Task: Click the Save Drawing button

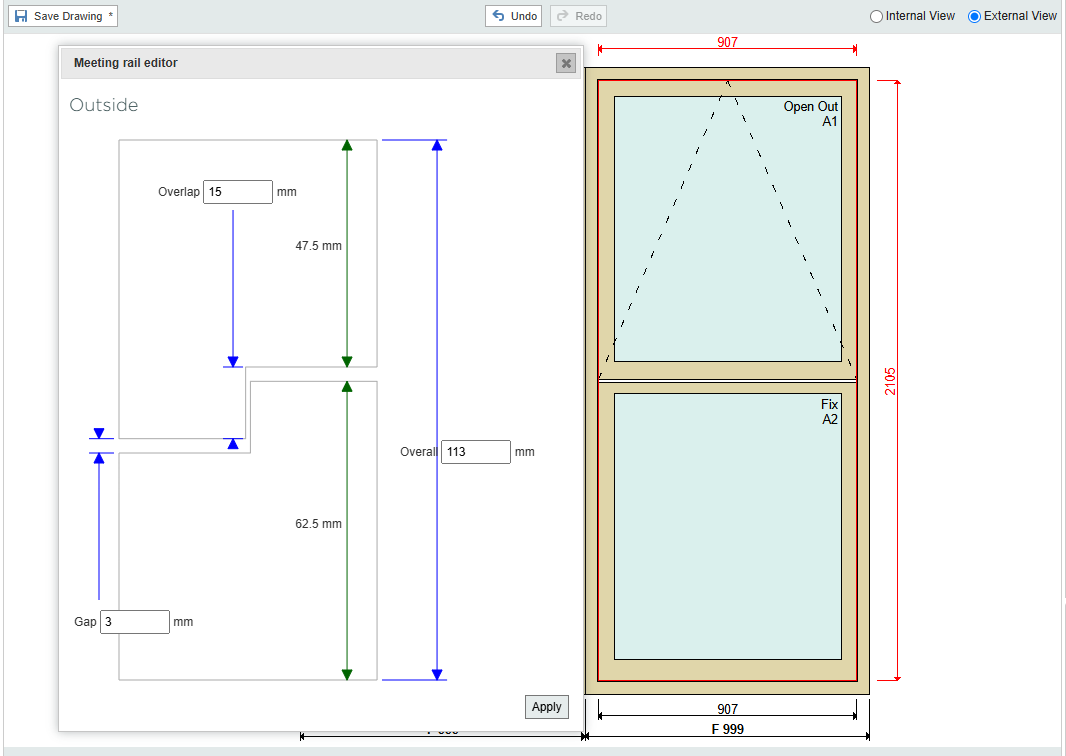Action: [x=64, y=16]
